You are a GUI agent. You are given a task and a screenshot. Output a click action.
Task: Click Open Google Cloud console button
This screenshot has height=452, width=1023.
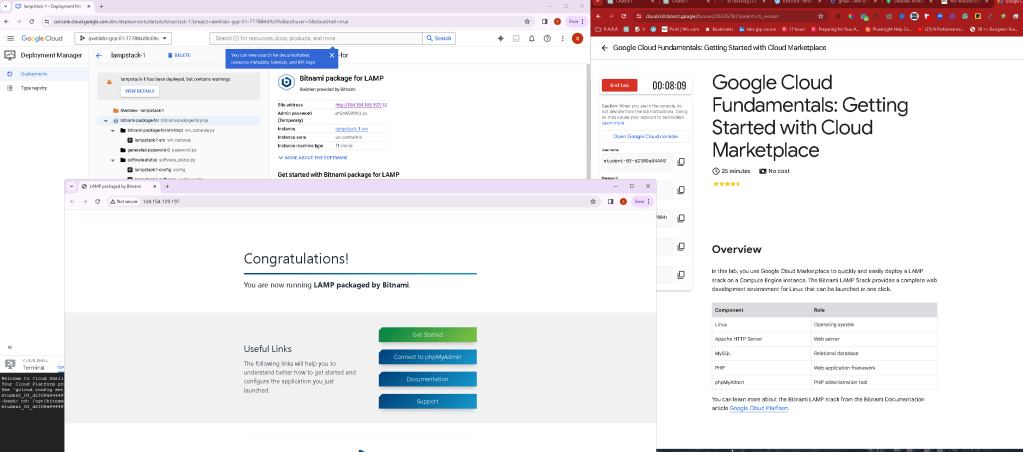coord(645,136)
